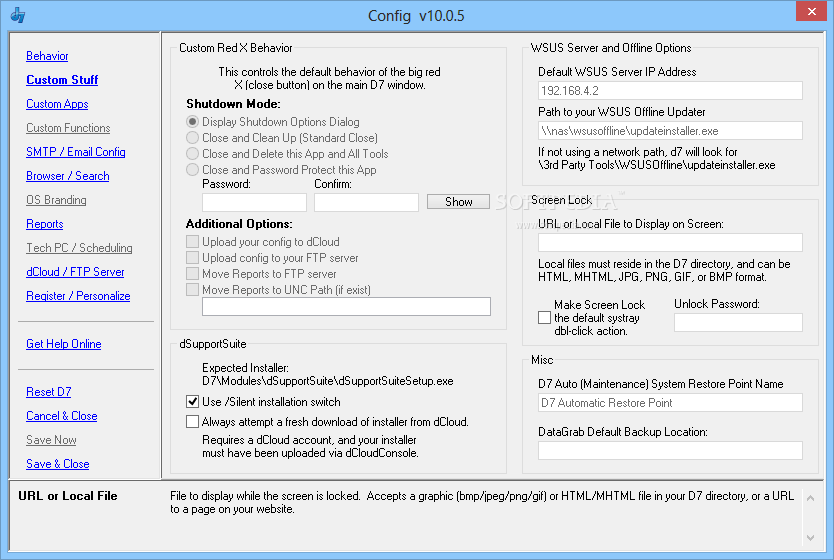Click the Confirm password field

point(366,202)
